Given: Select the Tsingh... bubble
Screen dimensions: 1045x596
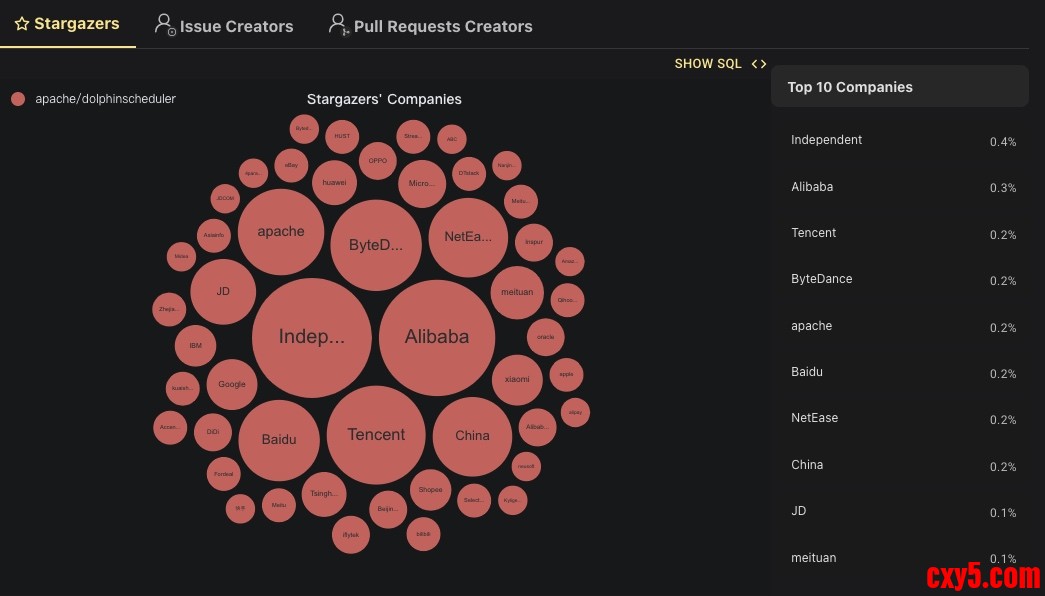Looking at the screenshot, I should pos(324,494).
